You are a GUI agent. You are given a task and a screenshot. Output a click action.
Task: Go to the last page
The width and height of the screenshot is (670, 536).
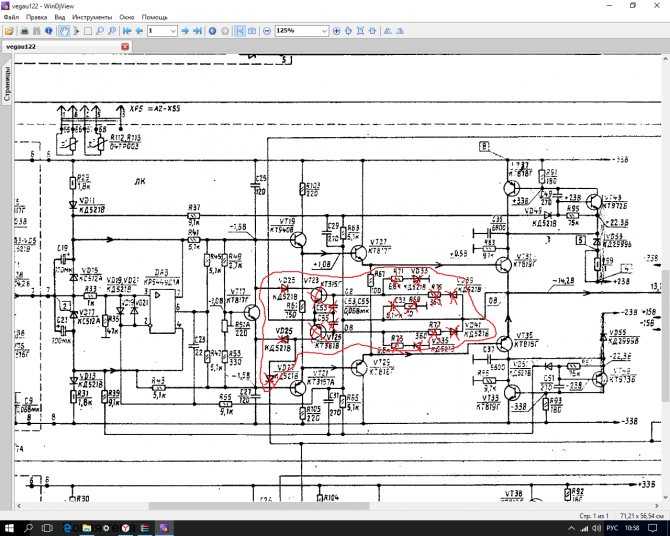[x=197, y=31]
